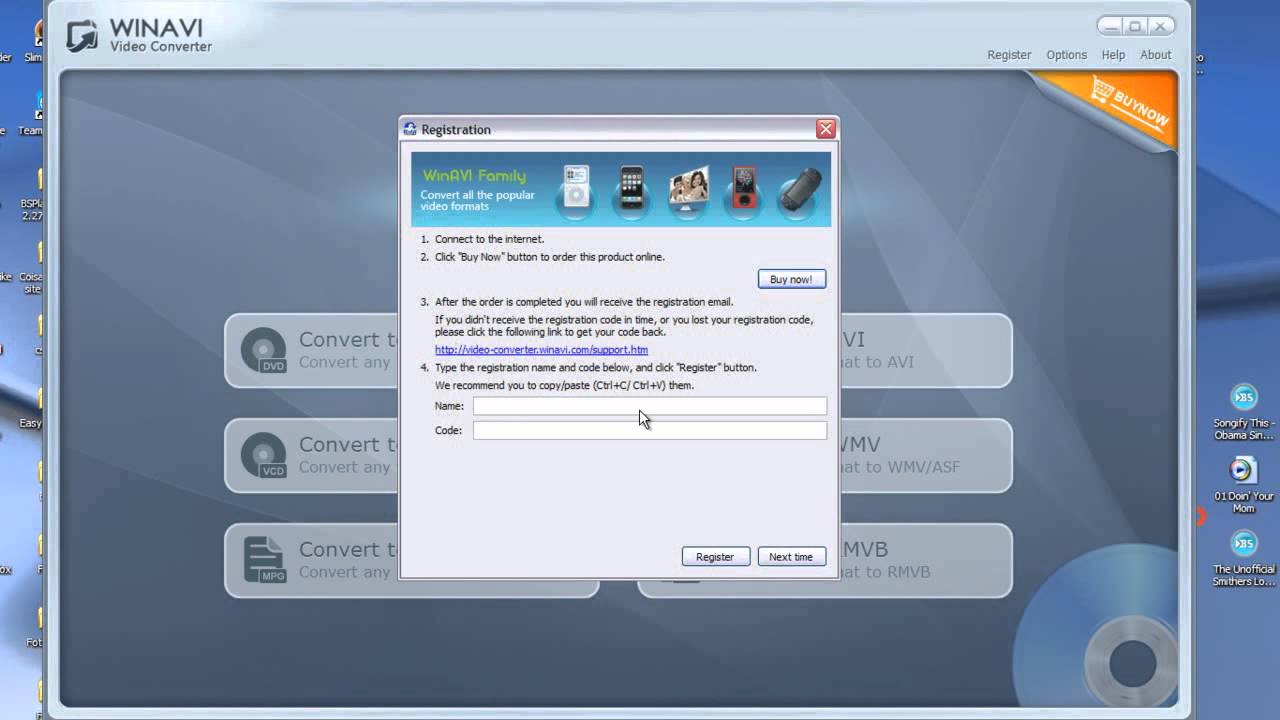Open the Options menu

(x=1066, y=55)
